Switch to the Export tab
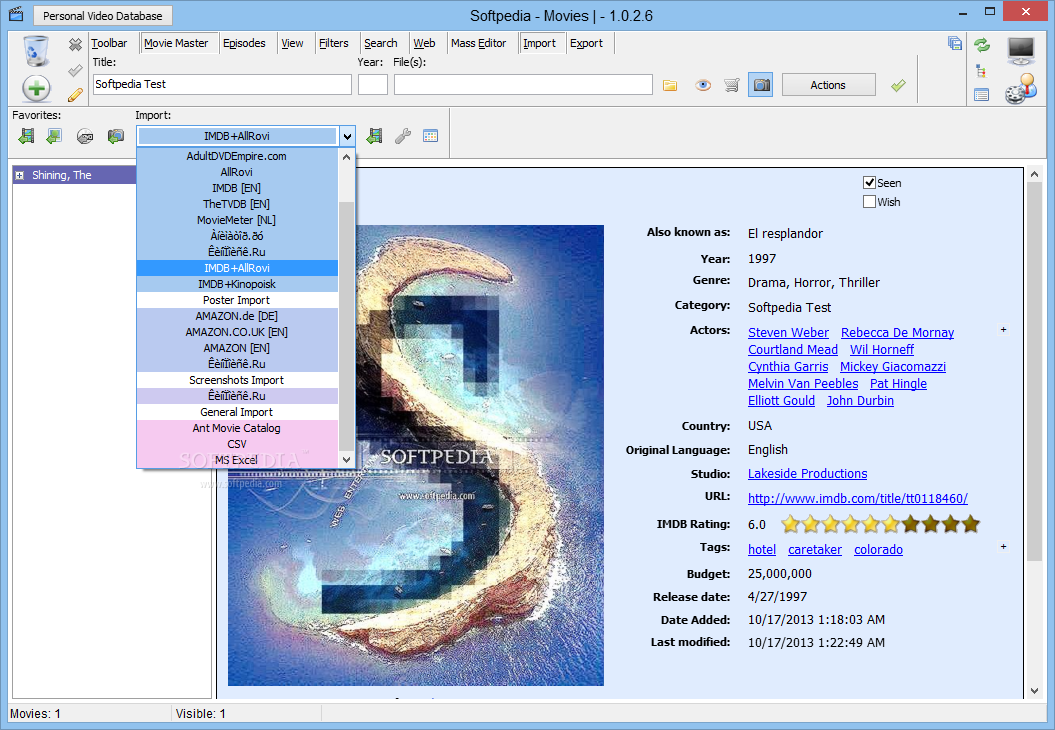The height and width of the screenshot is (730, 1055). [586, 43]
